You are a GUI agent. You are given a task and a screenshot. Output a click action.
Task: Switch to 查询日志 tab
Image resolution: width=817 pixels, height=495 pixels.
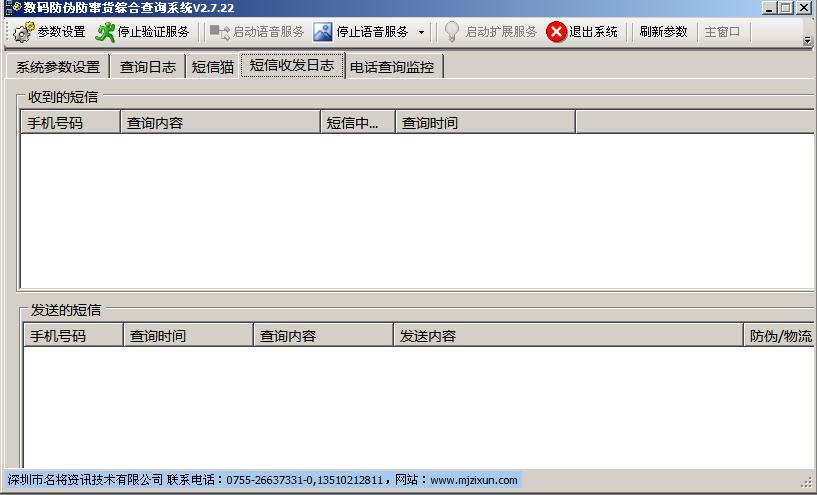click(148, 67)
